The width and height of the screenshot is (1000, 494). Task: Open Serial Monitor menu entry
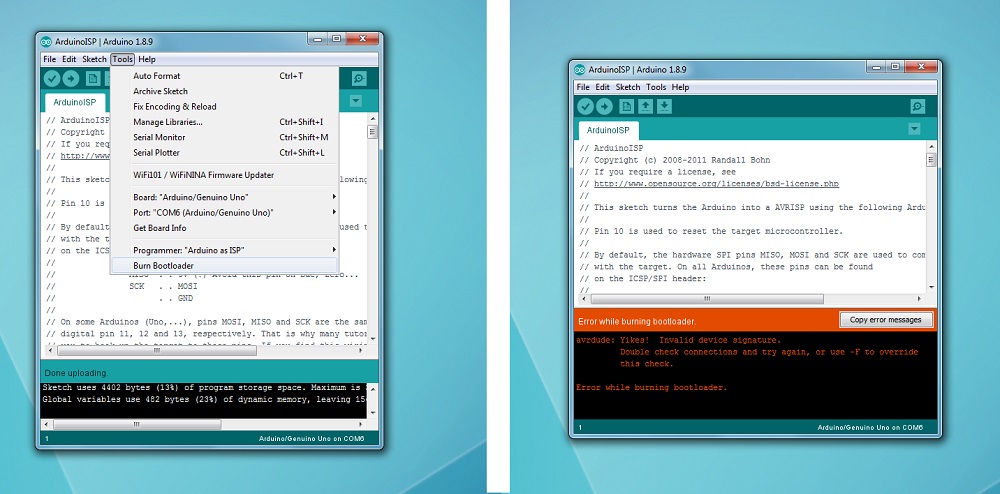224,137
